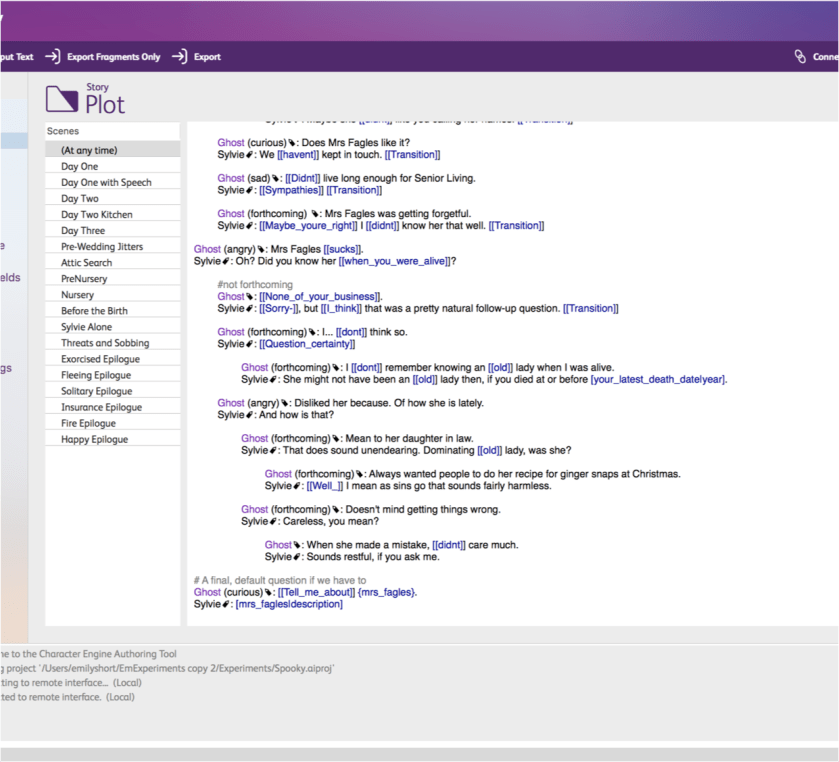Image resolution: width=839 pixels, height=762 pixels.
Task: Click the Story Plot folder icon
Action: tap(62, 99)
